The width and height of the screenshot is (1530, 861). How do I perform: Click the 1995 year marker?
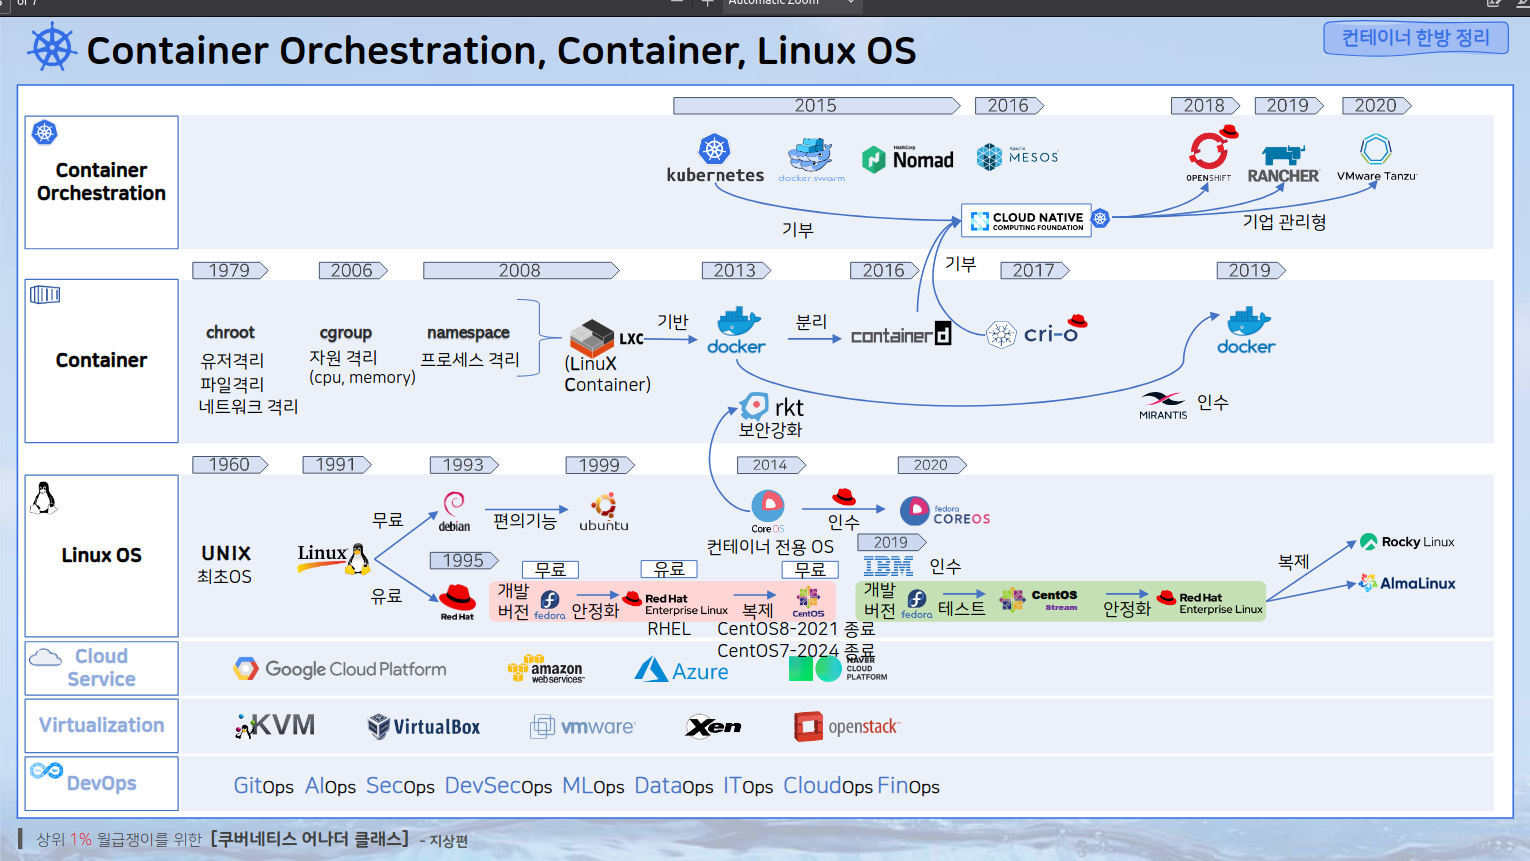pos(464,560)
